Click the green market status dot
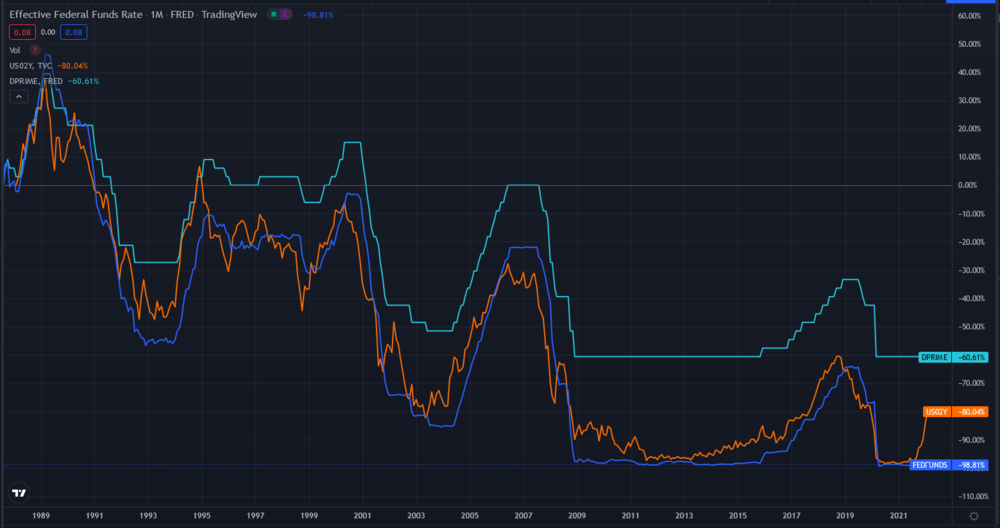Screen dimensions: 1000x528 [x=274, y=16]
